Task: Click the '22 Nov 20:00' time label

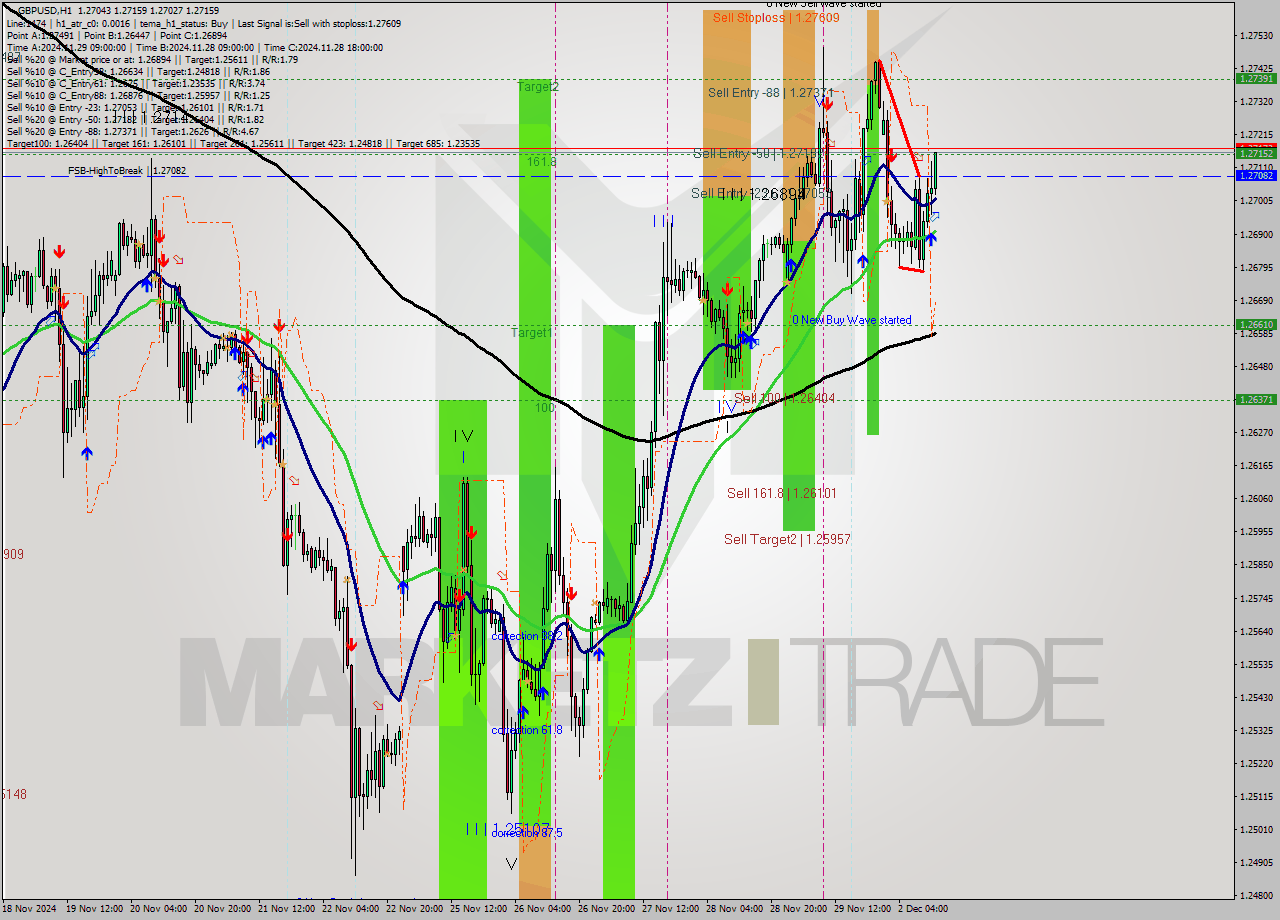Action: pyautogui.click(x=416, y=909)
